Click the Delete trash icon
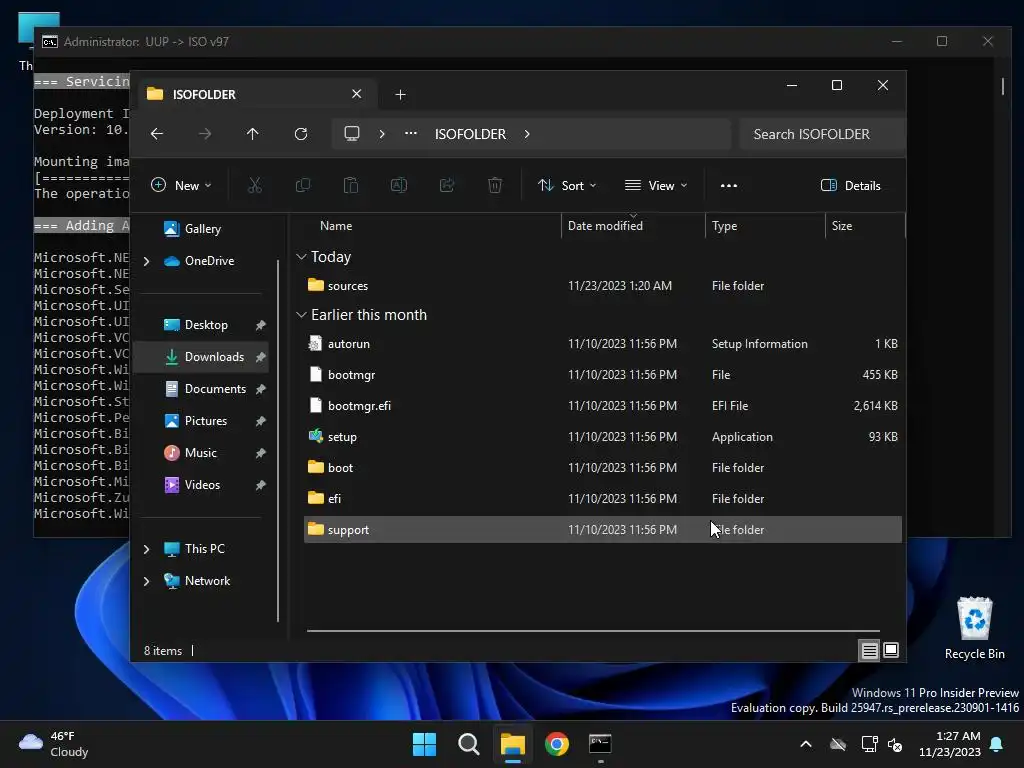1024x768 pixels. (x=494, y=185)
